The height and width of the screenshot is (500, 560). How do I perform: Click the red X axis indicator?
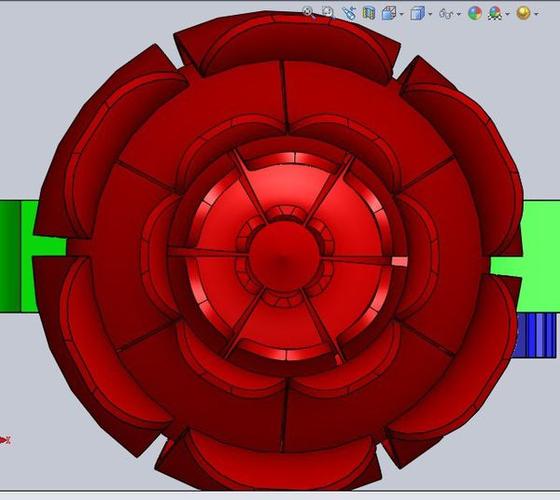(x=5, y=440)
